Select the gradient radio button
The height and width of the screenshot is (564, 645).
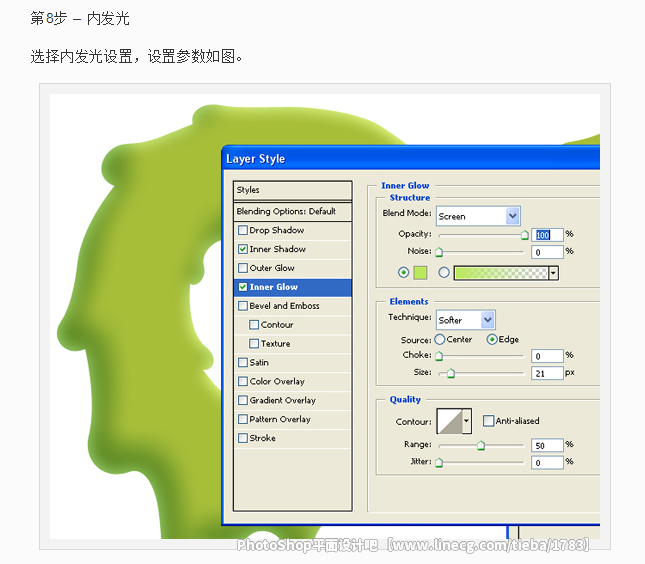[443, 272]
